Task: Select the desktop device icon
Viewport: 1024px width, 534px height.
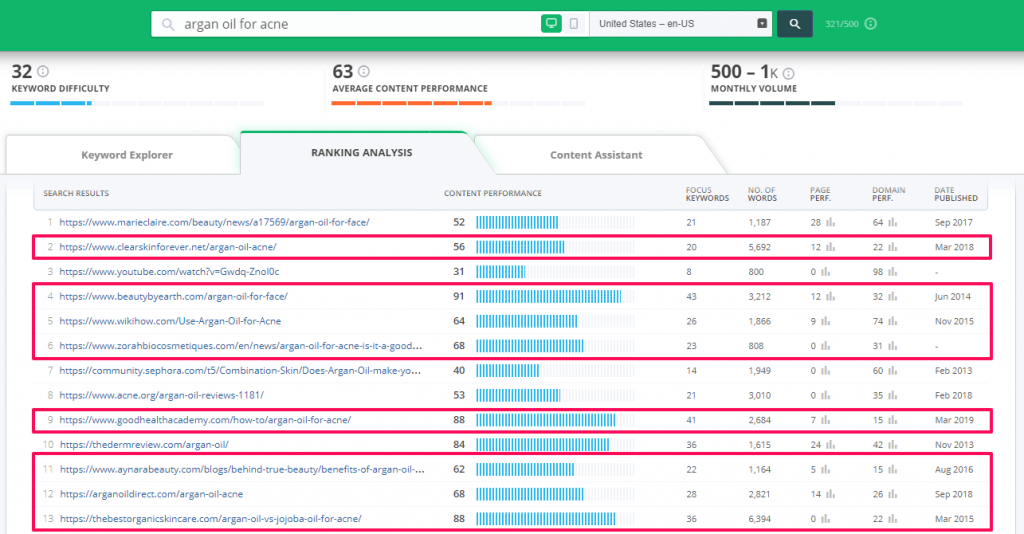Action: pyautogui.click(x=551, y=24)
